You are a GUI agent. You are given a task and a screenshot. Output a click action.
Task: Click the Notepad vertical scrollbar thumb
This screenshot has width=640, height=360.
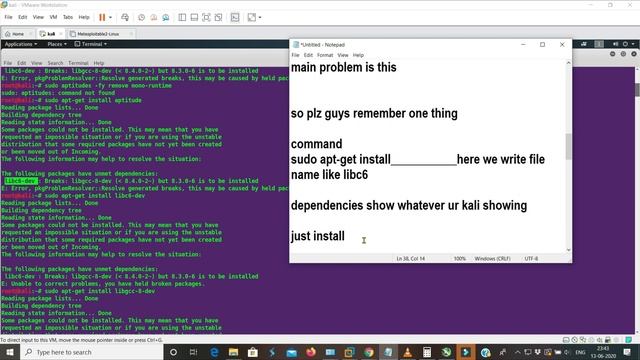click(x=568, y=147)
